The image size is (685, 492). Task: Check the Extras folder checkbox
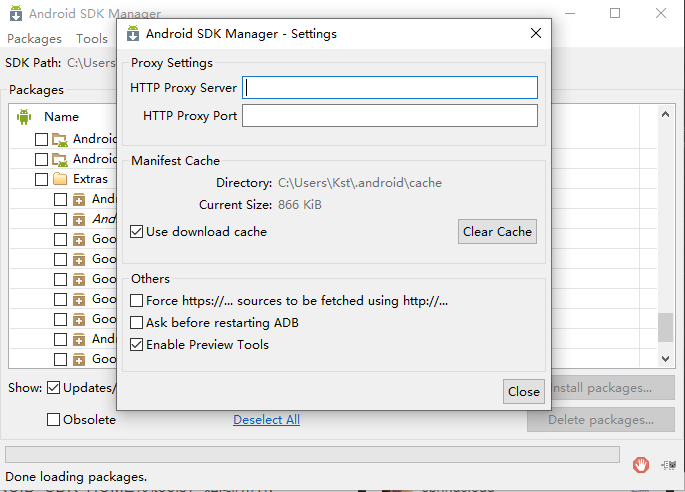point(42,179)
